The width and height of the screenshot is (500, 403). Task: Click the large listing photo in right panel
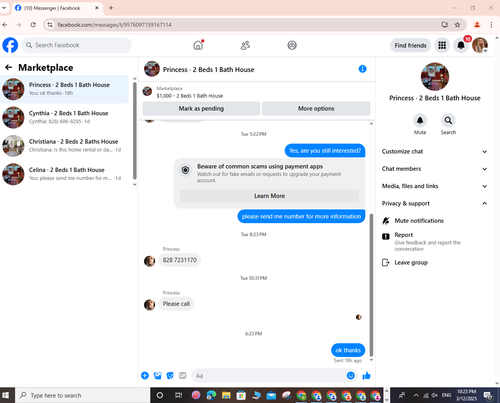click(435, 76)
